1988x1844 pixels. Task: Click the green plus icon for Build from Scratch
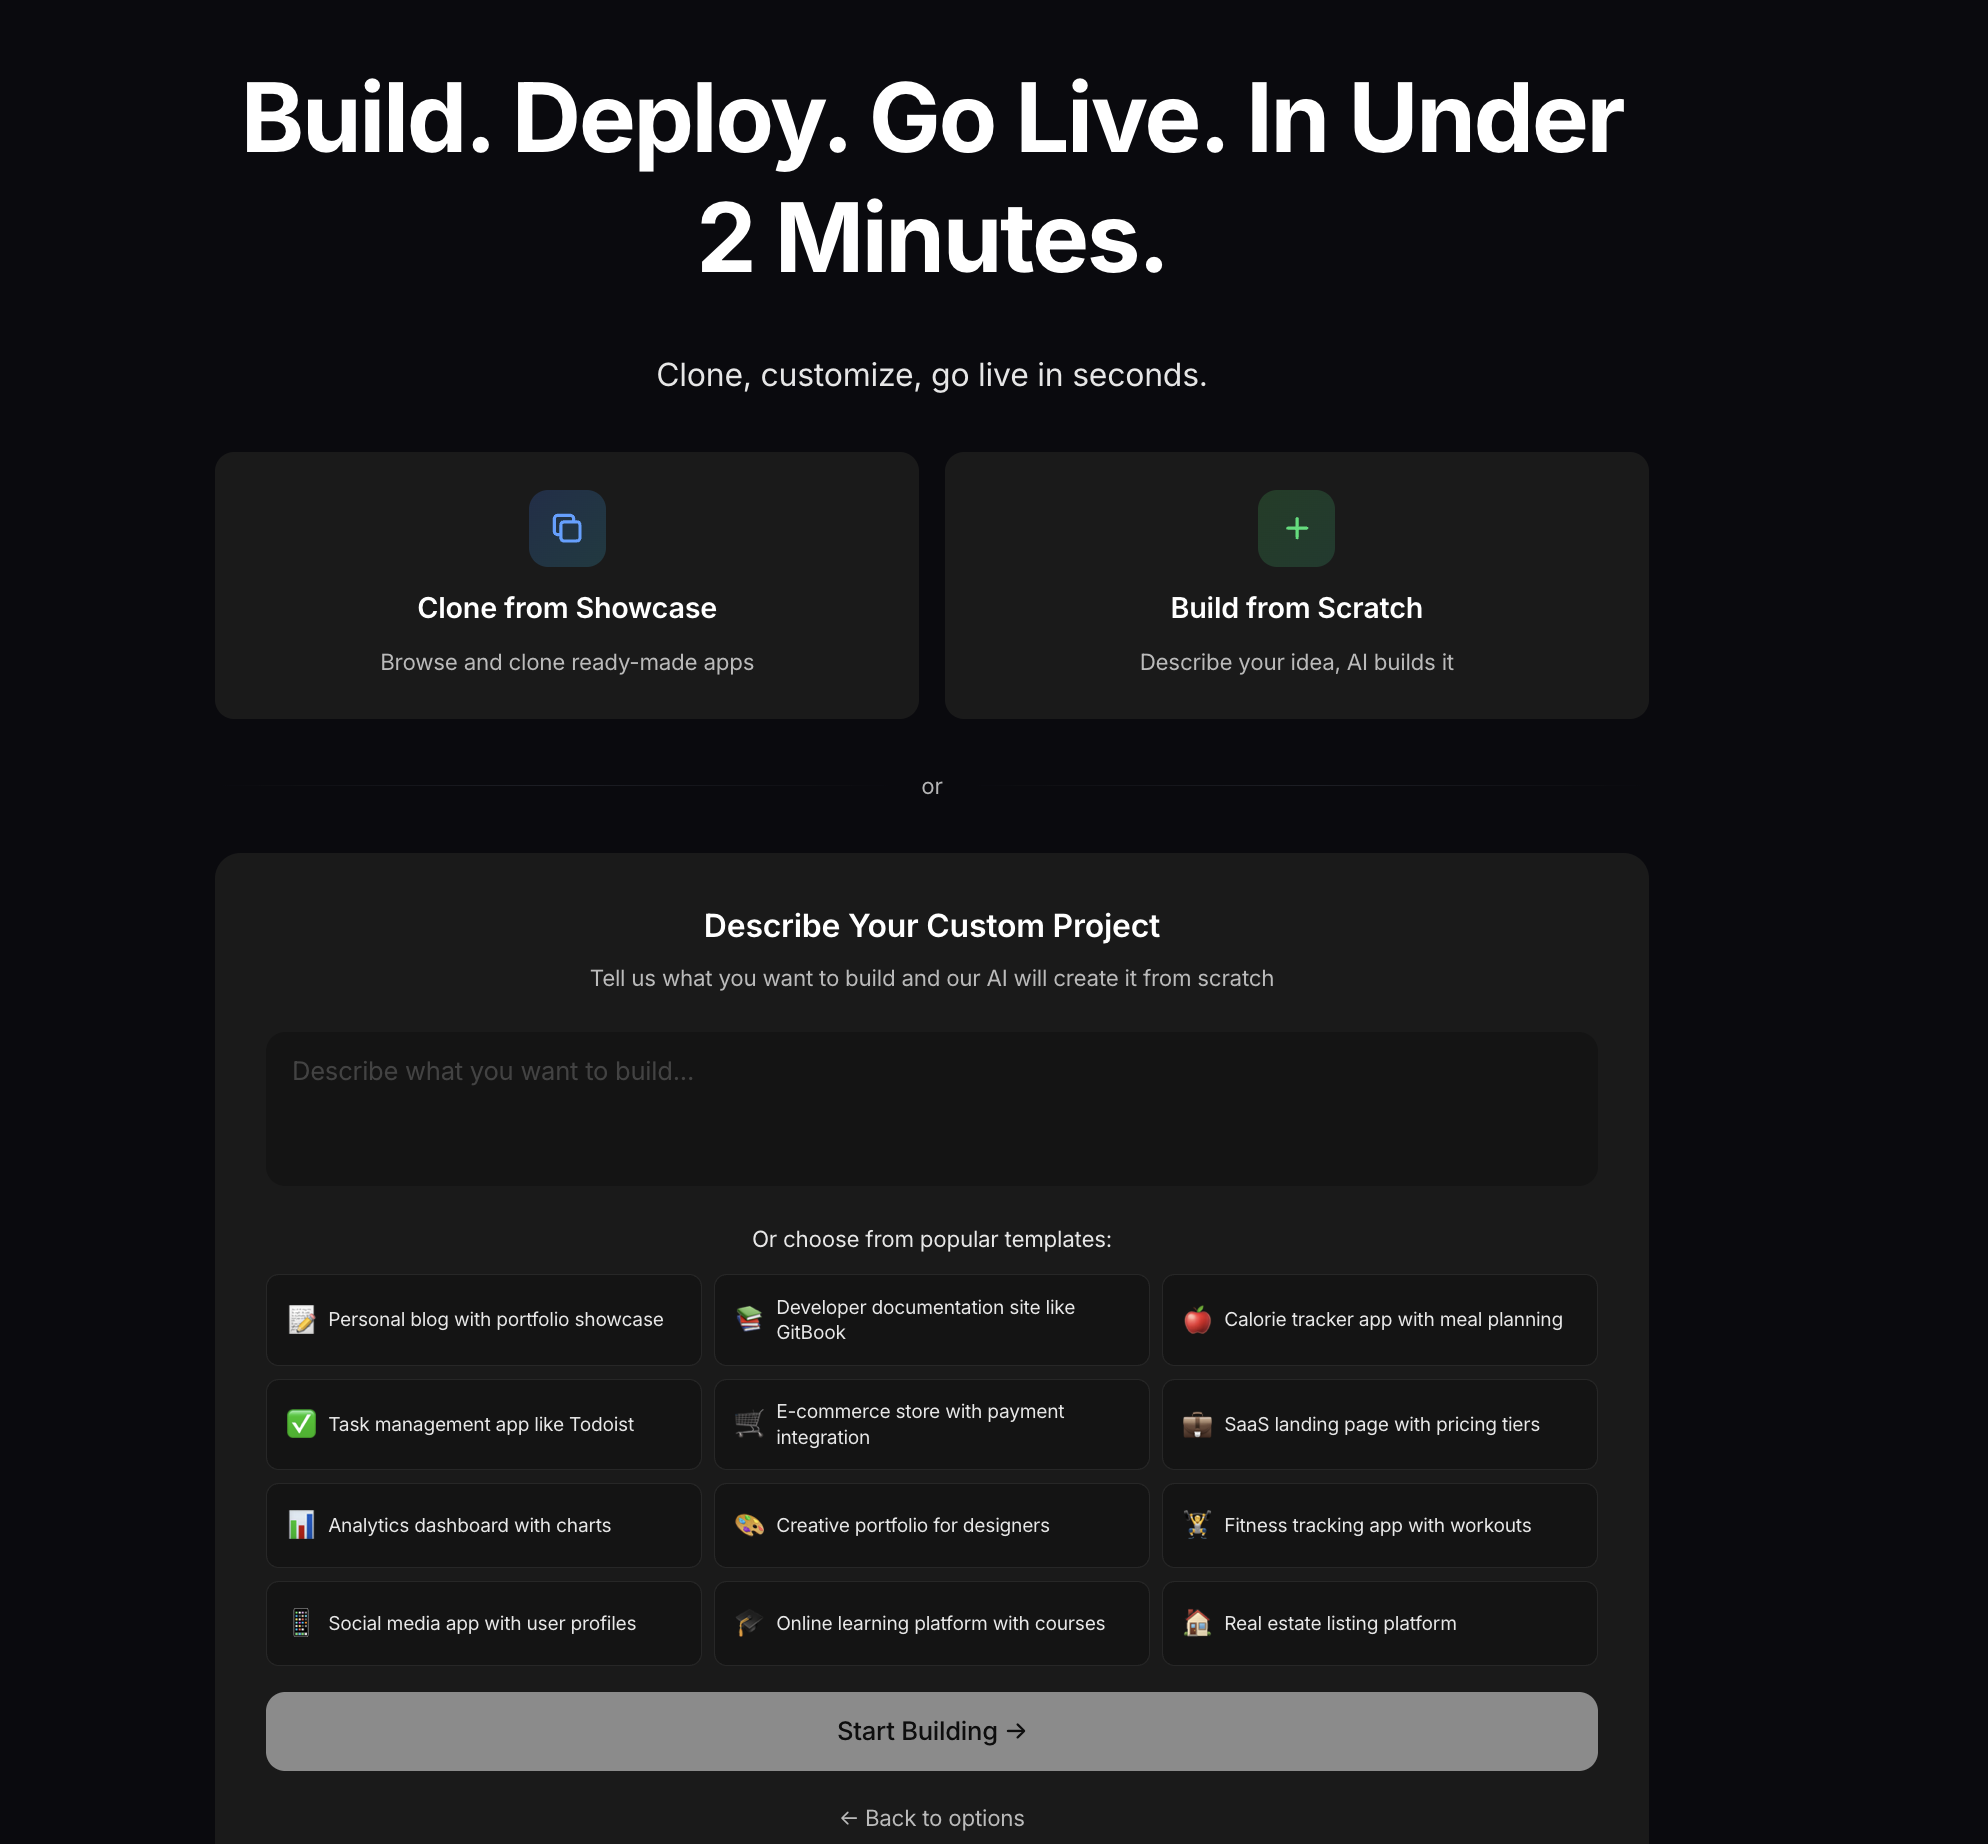1296,528
